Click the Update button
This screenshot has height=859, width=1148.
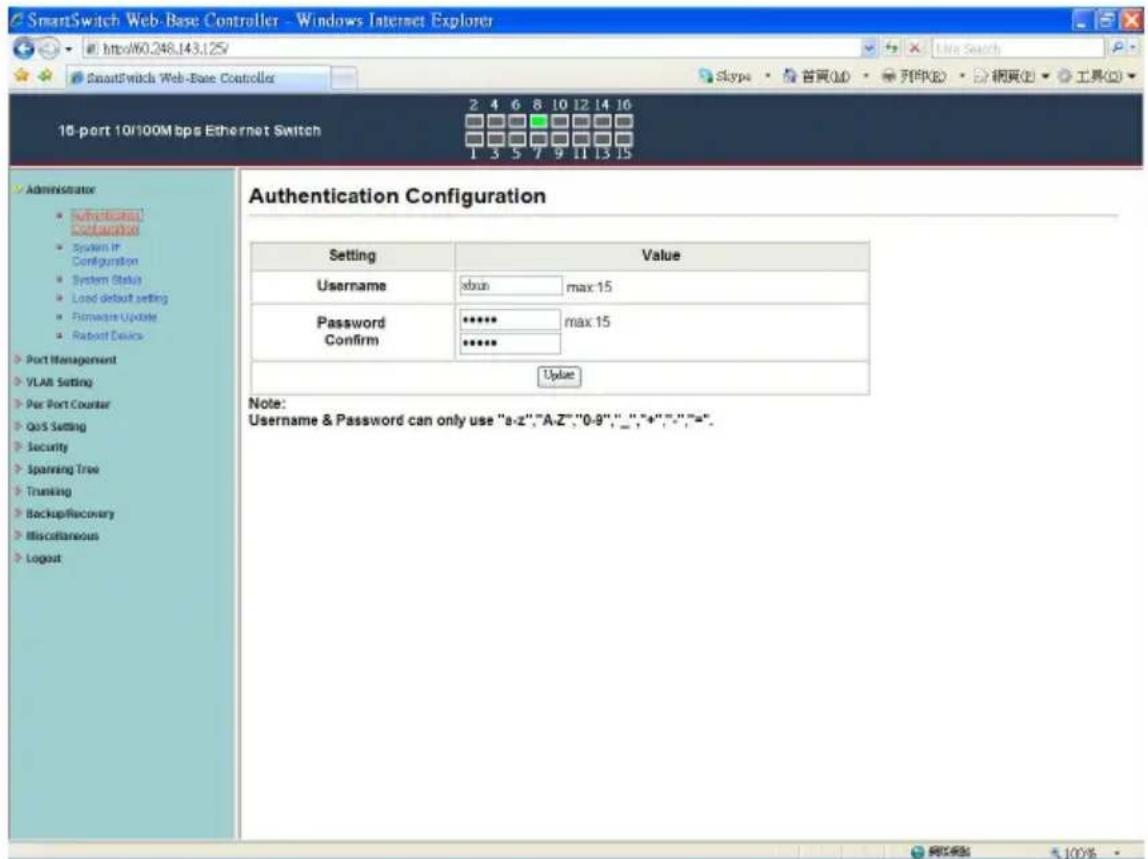click(x=559, y=376)
